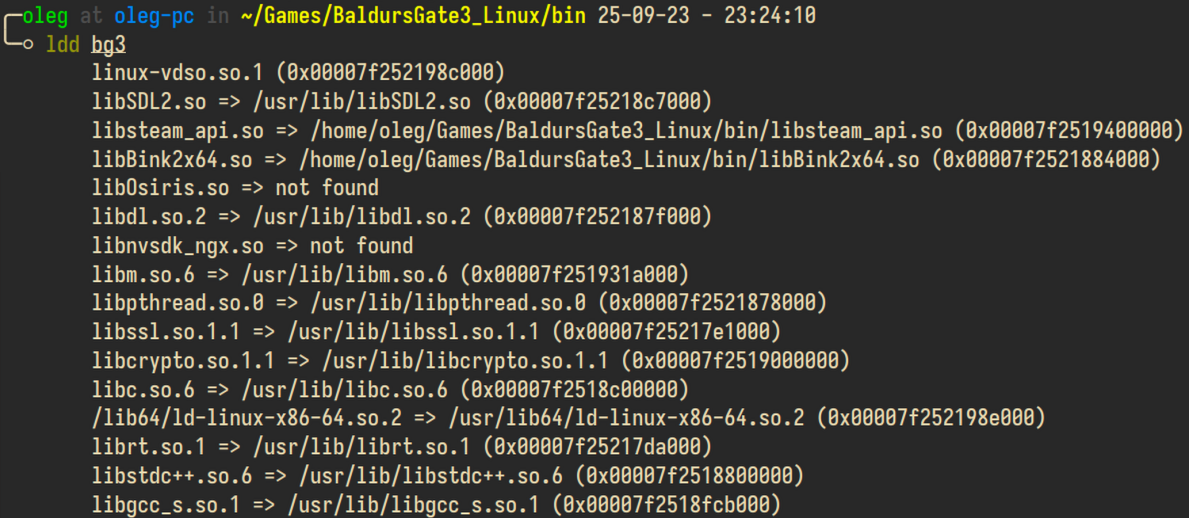This screenshot has height=518, width=1189.
Task: Click the libc.so.6 line
Action: coord(391,391)
